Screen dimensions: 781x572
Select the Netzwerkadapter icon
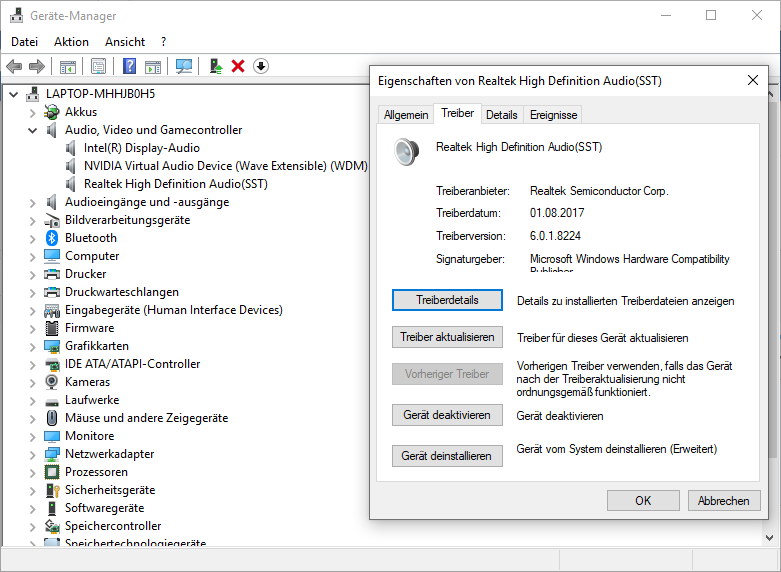click(52, 454)
